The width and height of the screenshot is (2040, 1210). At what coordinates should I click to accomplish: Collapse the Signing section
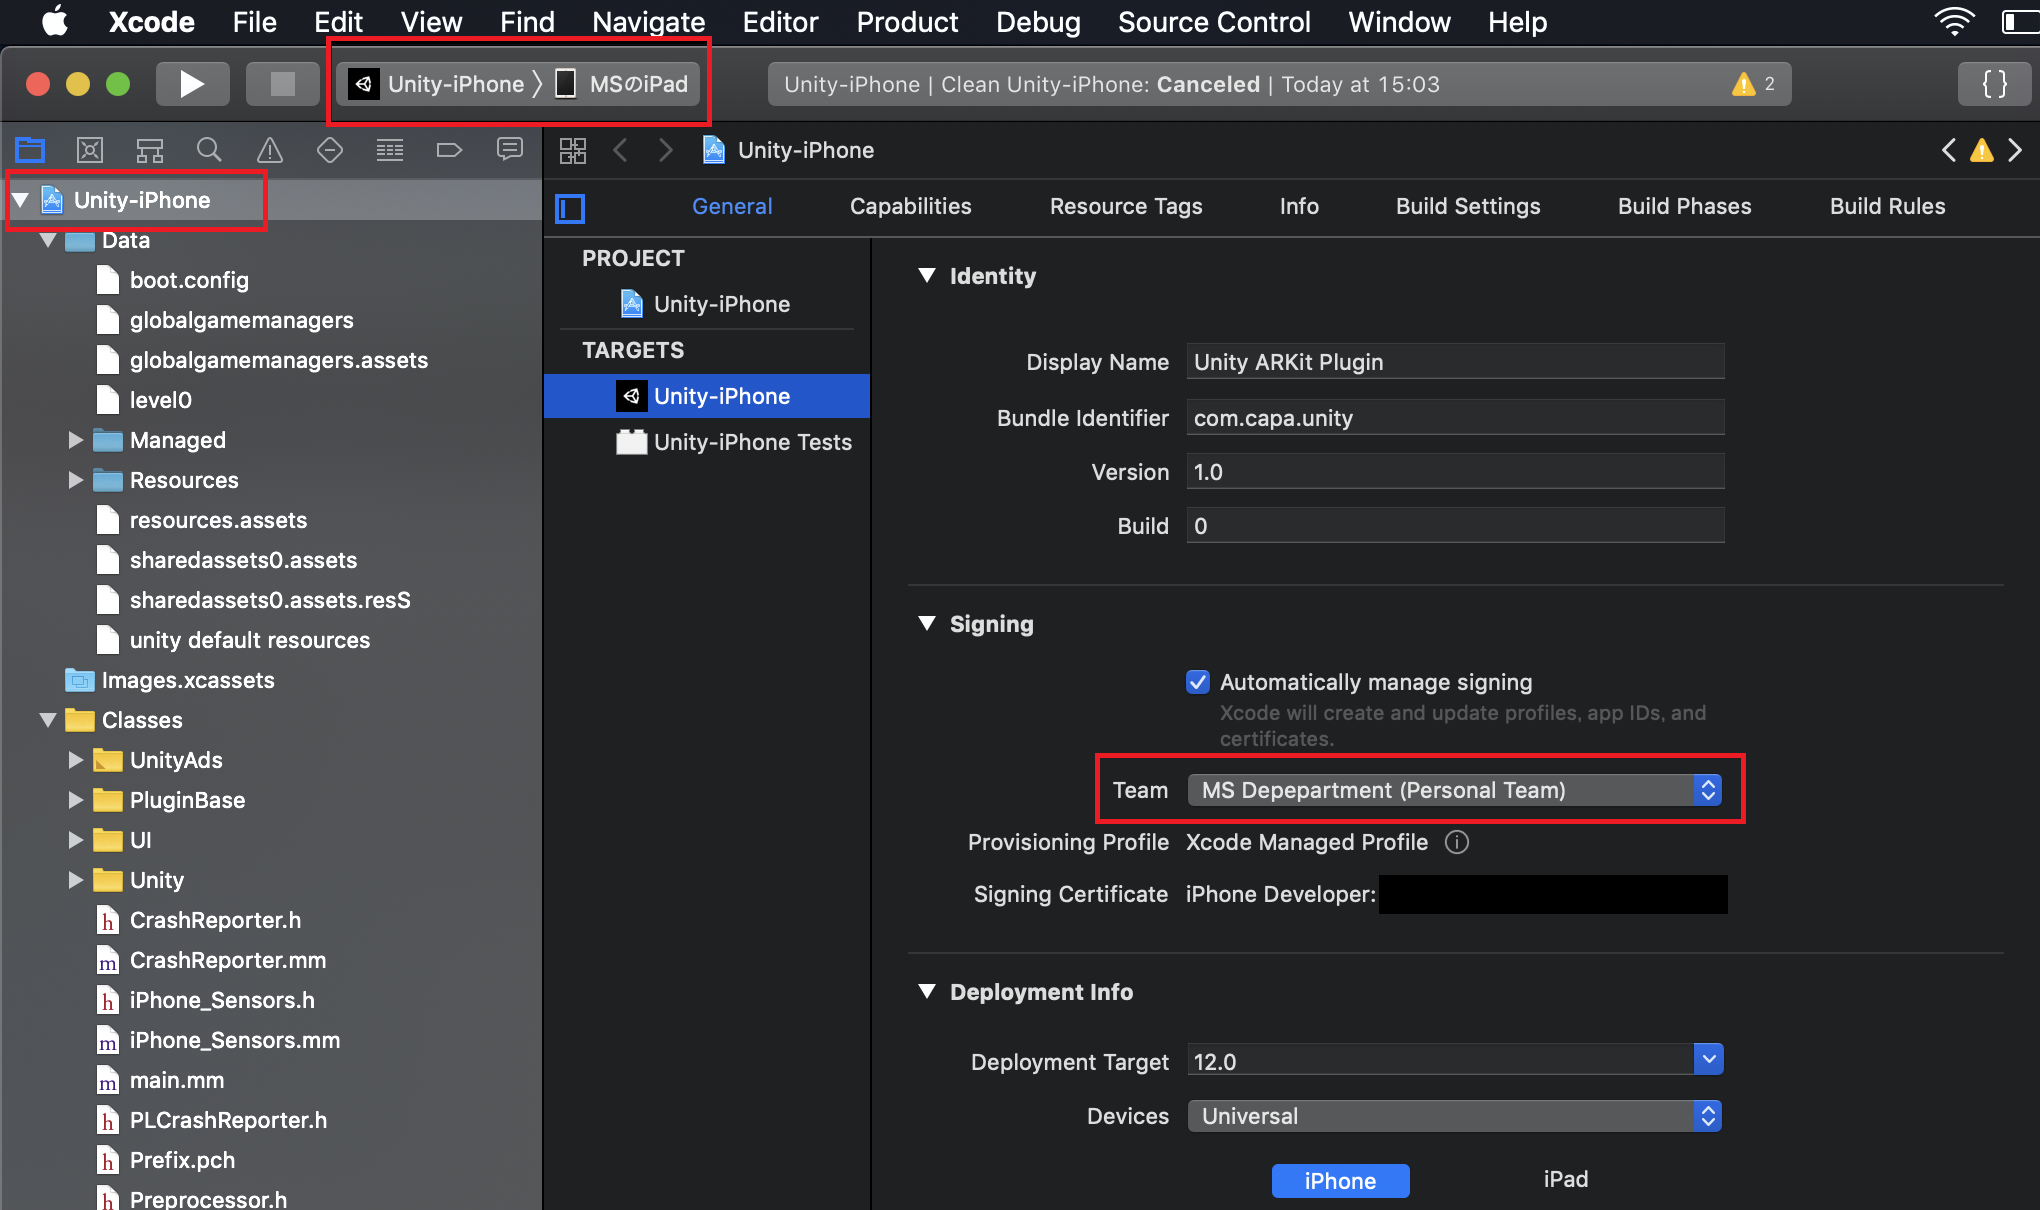click(x=927, y=624)
